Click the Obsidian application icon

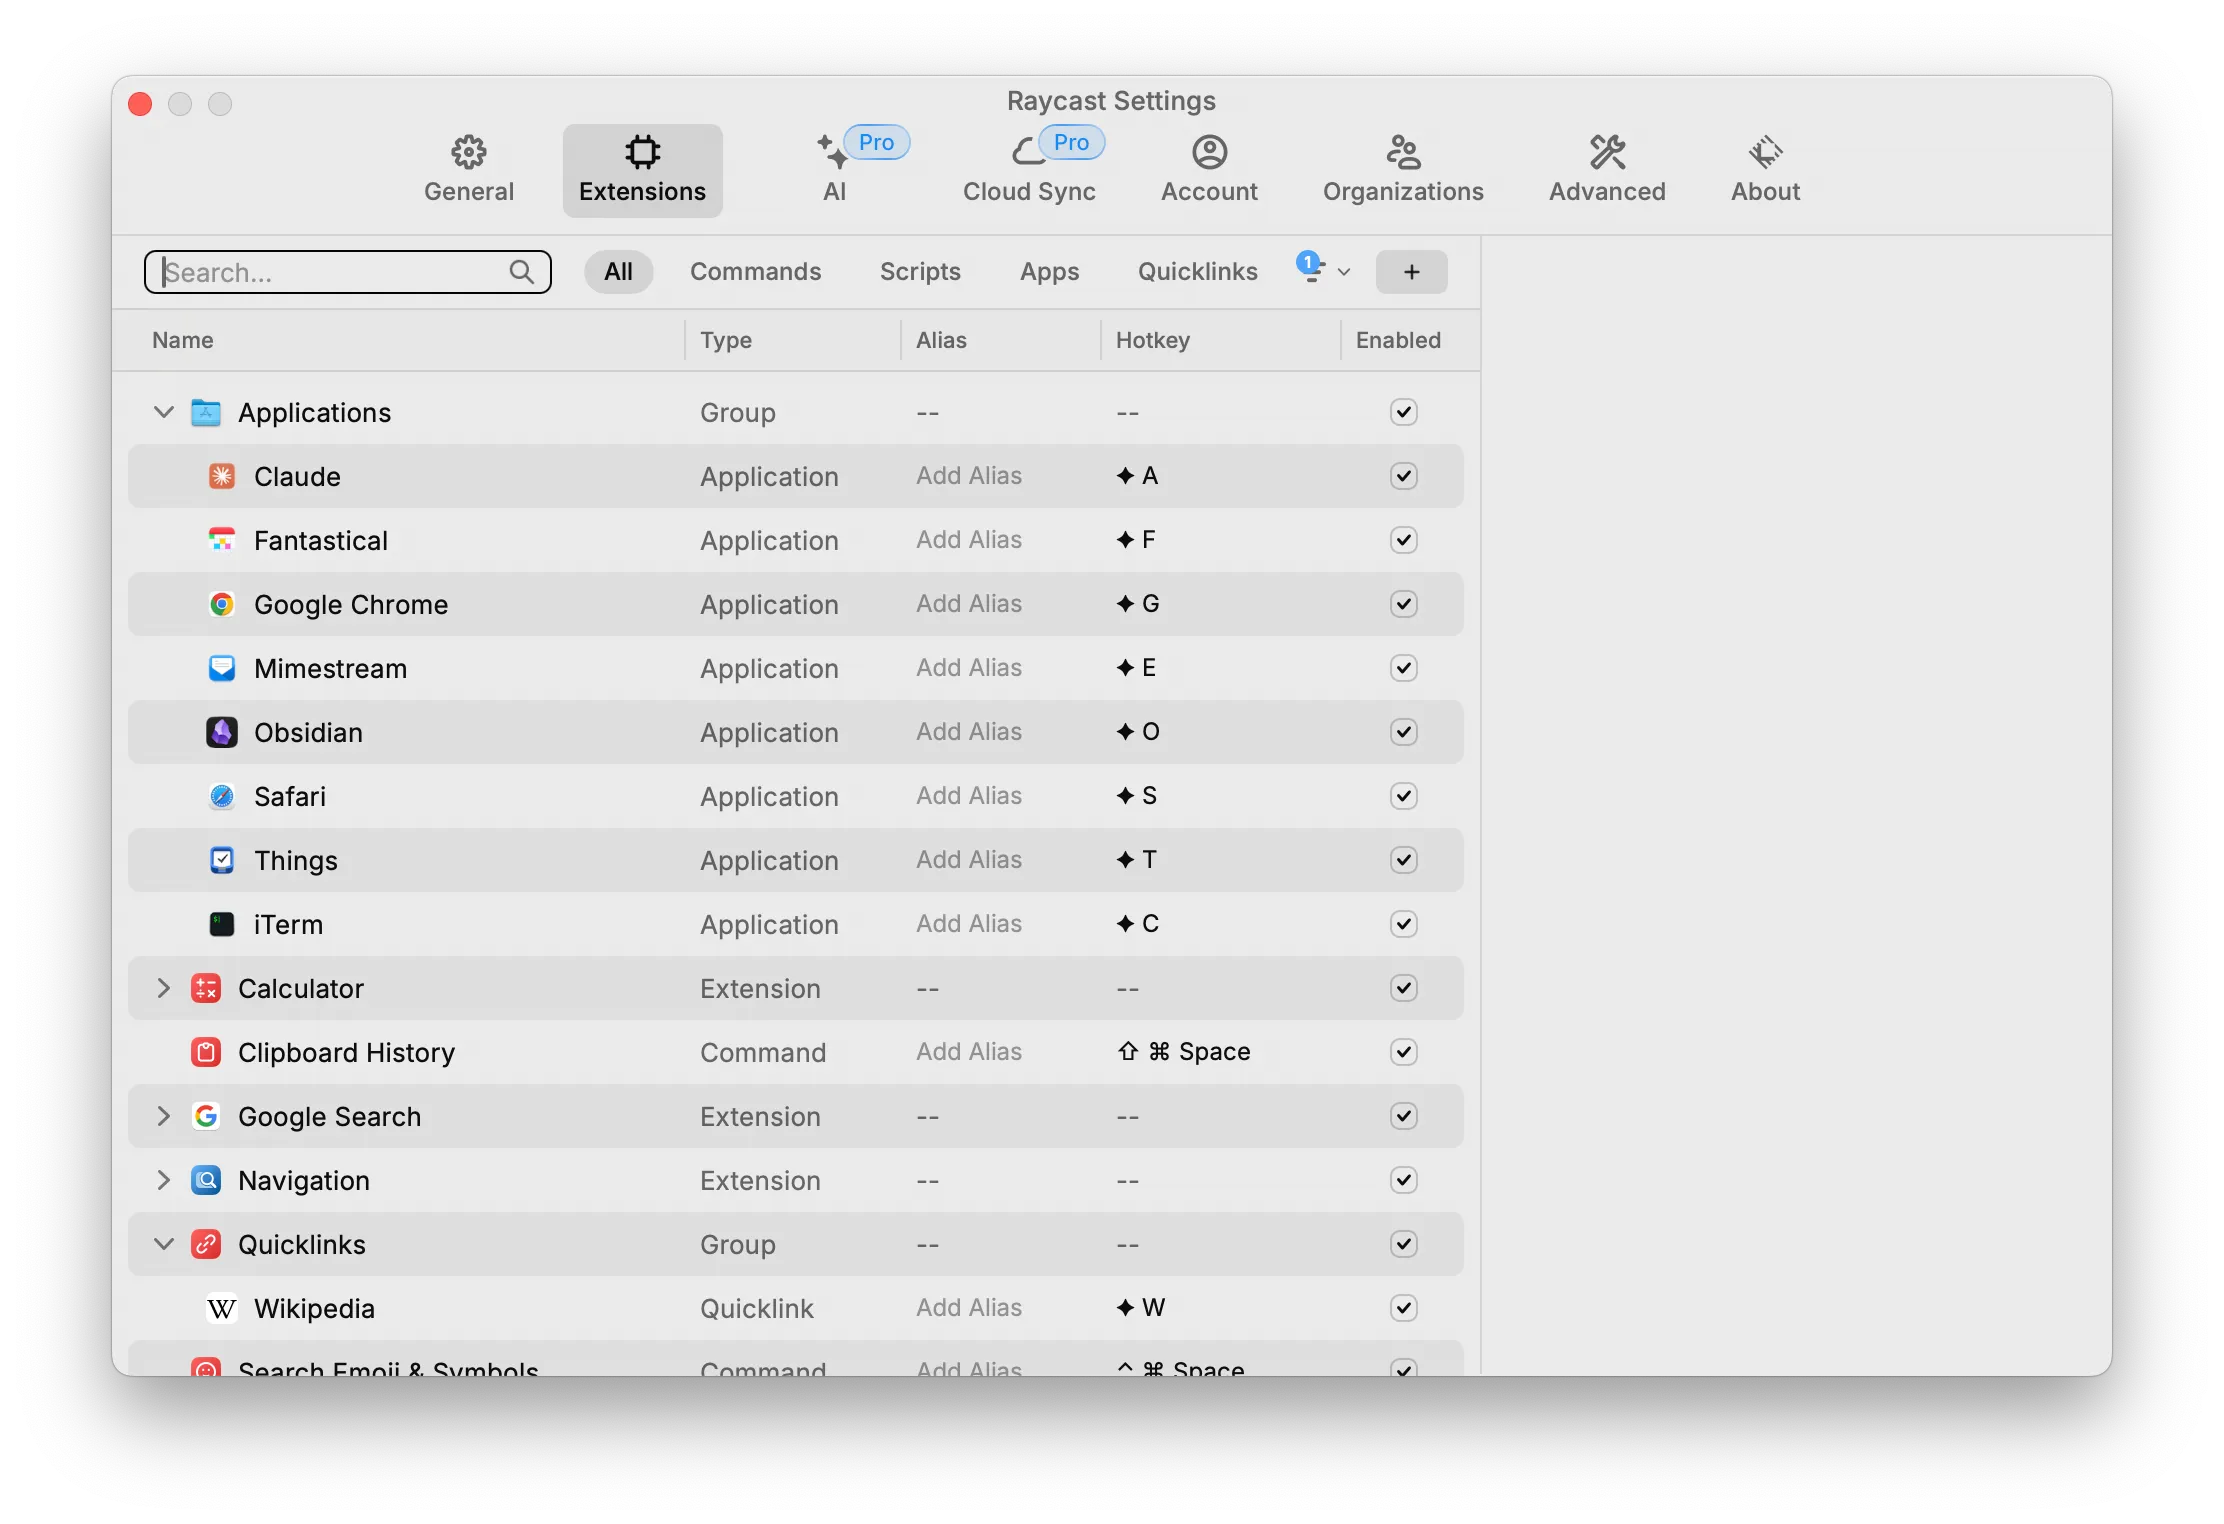pos(220,732)
